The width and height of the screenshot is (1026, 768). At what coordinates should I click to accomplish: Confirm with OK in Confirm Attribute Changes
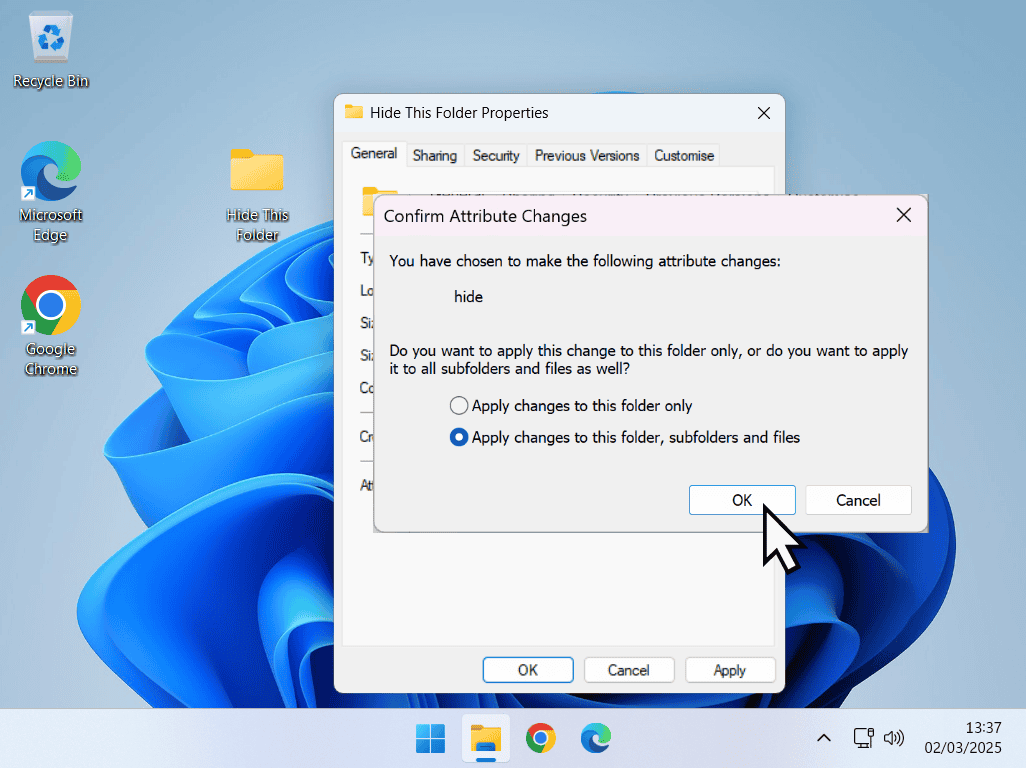coord(742,500)
